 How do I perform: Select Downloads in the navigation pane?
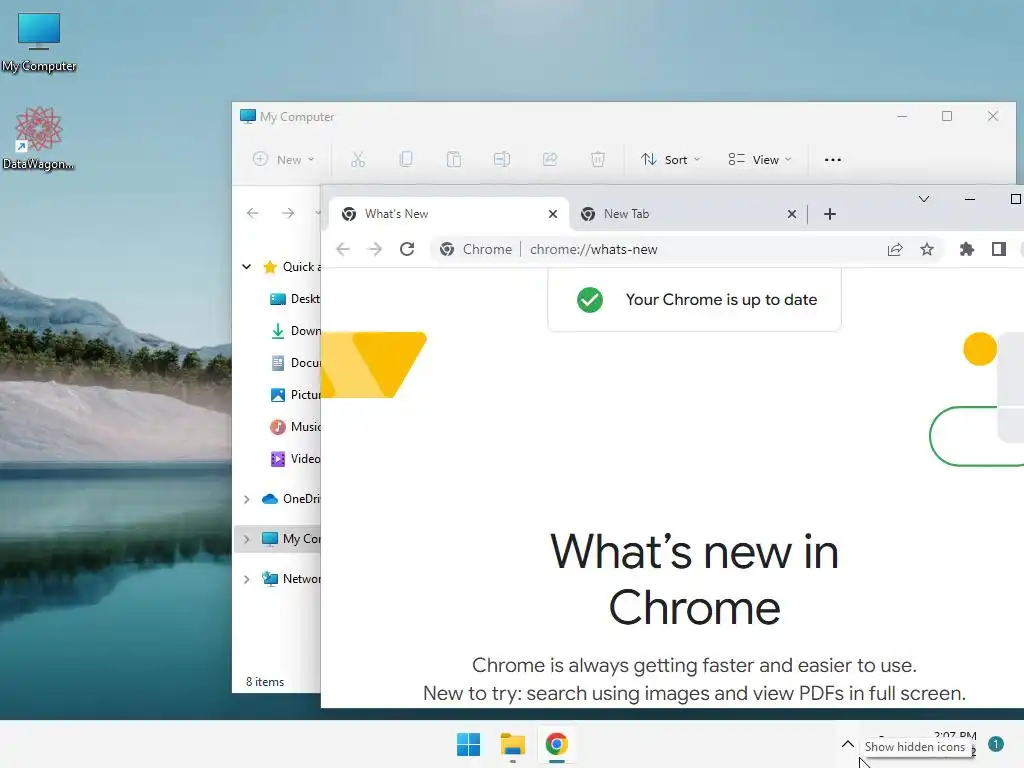click(295, 330)
